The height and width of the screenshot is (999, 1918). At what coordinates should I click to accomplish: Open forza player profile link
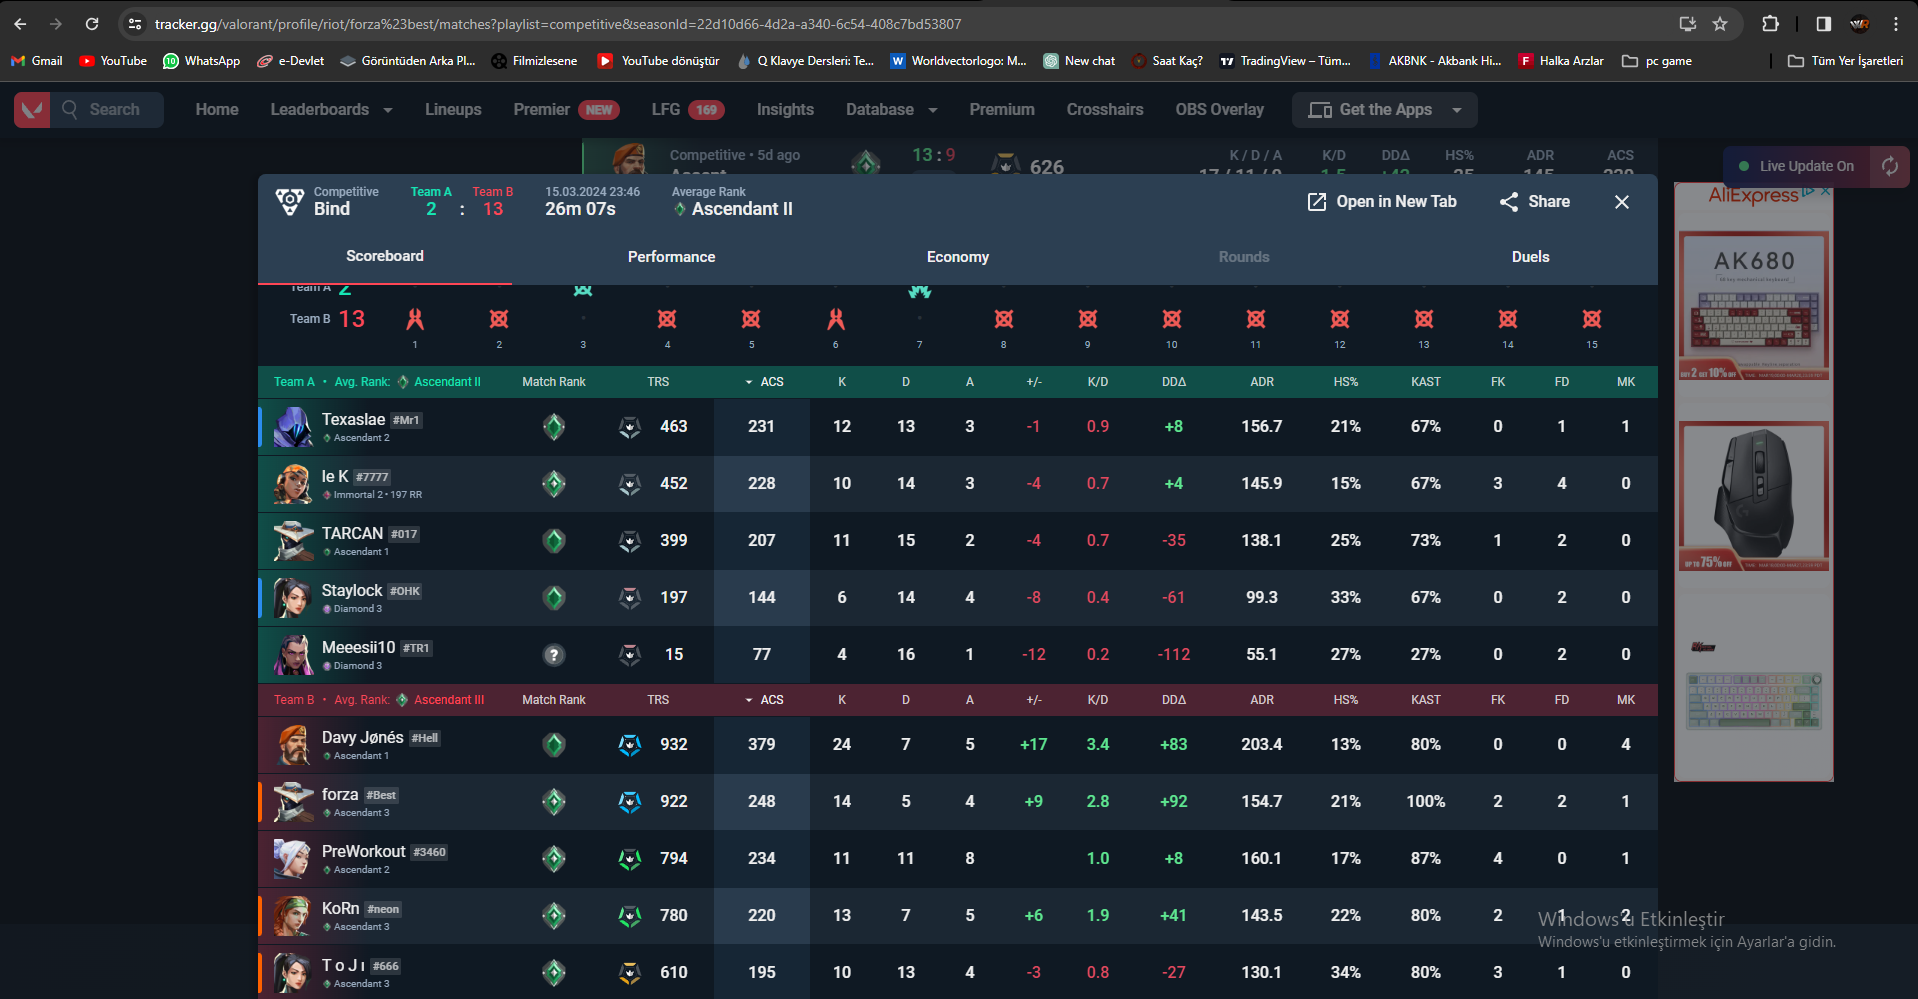(340, 795)
